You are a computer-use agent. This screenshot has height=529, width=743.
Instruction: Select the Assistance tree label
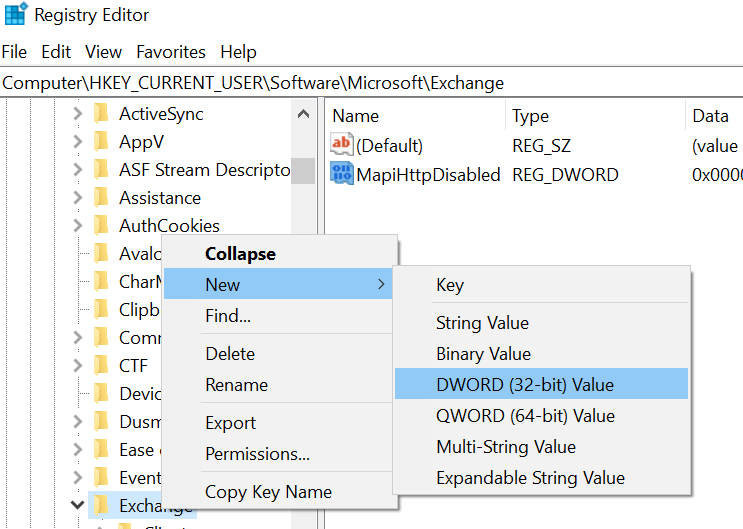(160, 198)
